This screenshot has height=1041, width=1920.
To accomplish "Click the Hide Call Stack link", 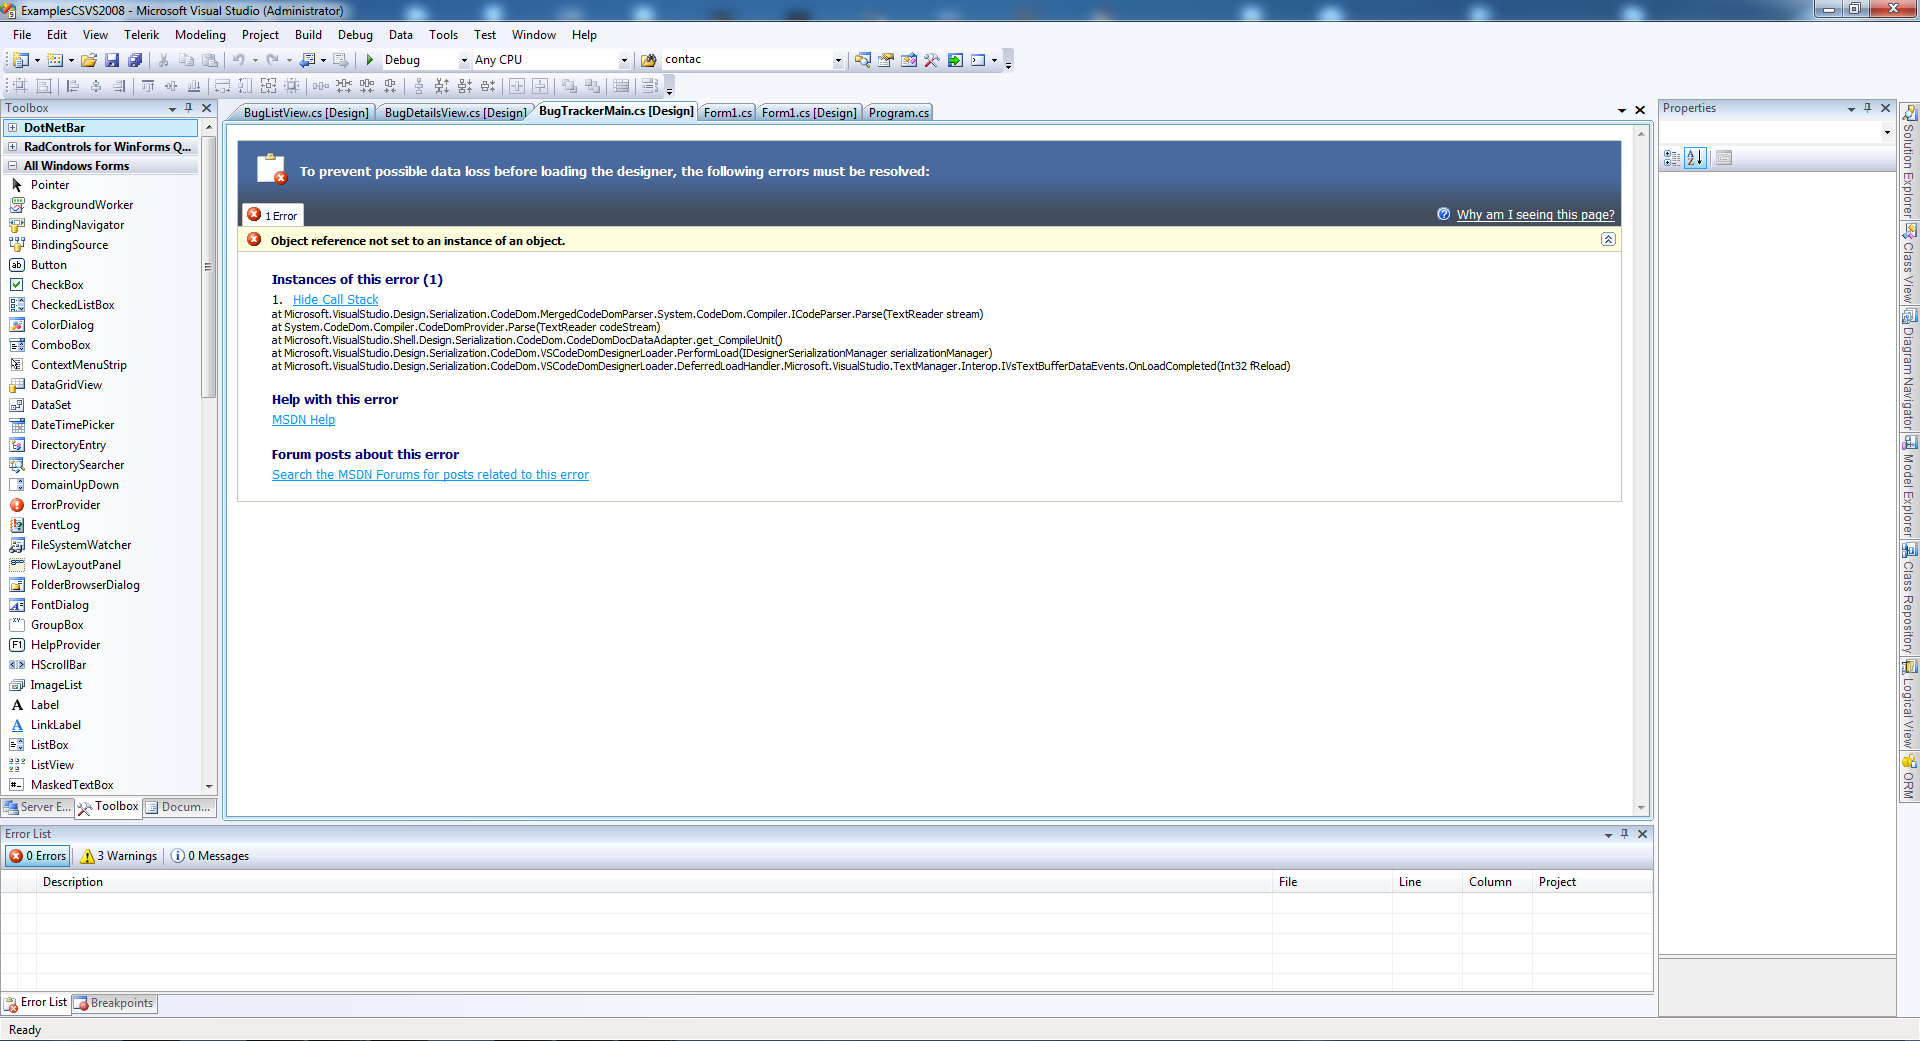I will pyautogui.click(x=335, y=300).
